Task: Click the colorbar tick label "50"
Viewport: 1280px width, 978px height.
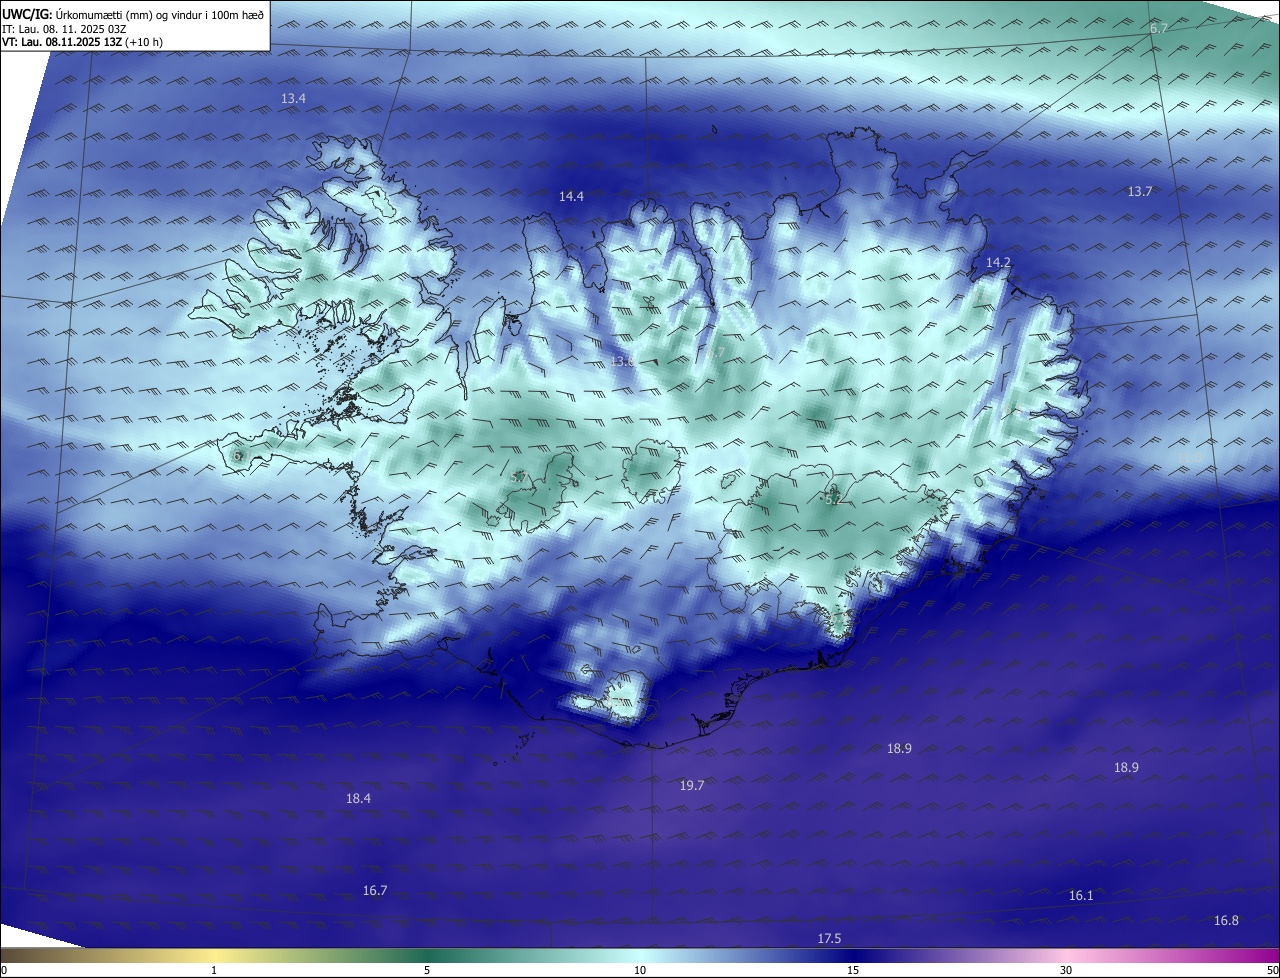Action: [1272, 970]
